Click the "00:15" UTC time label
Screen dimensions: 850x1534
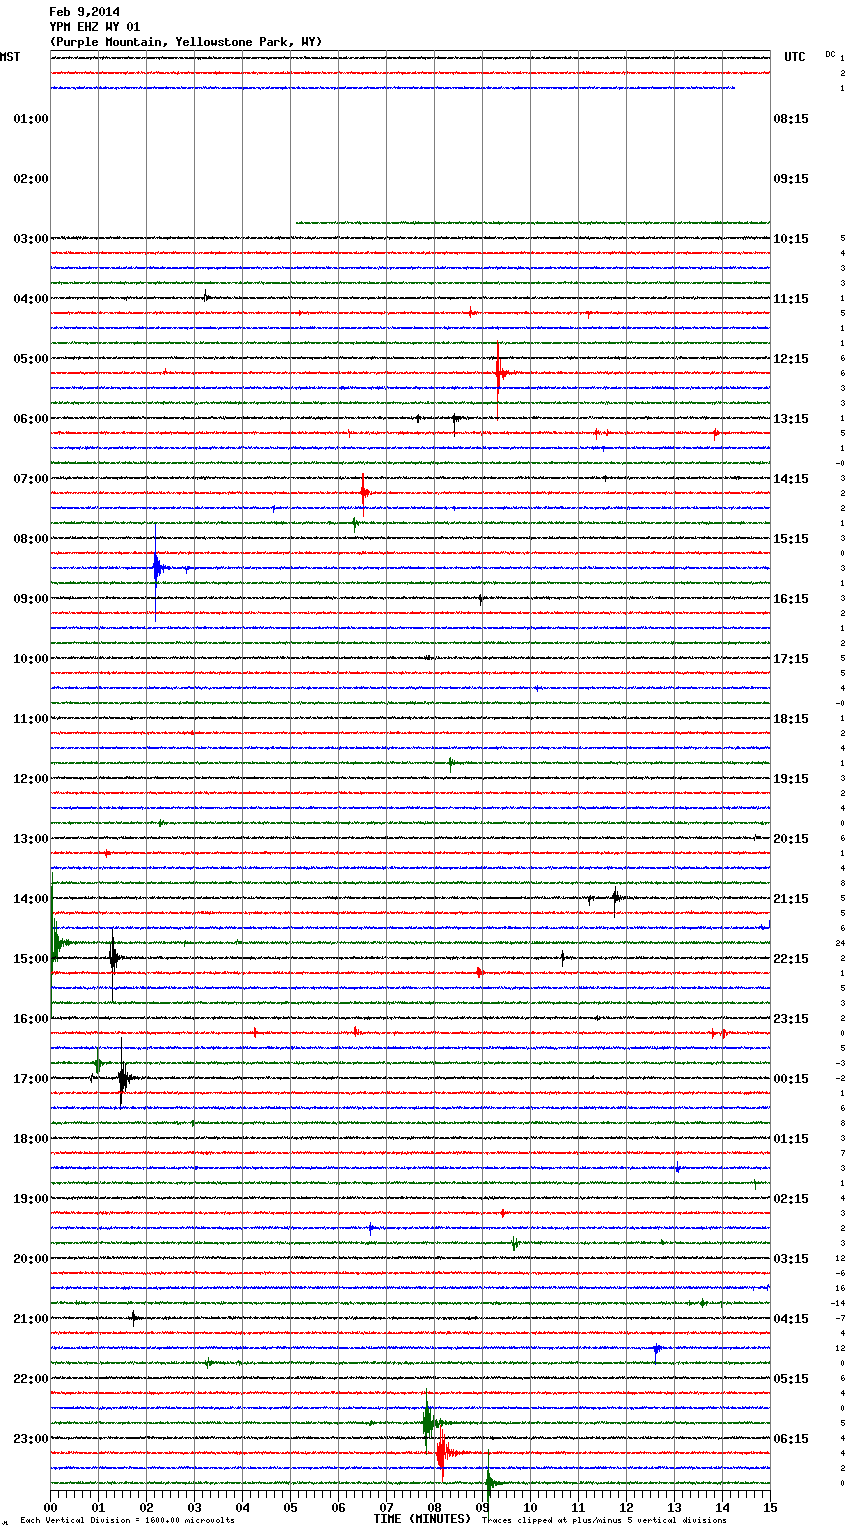click(x=791, y=1079)
